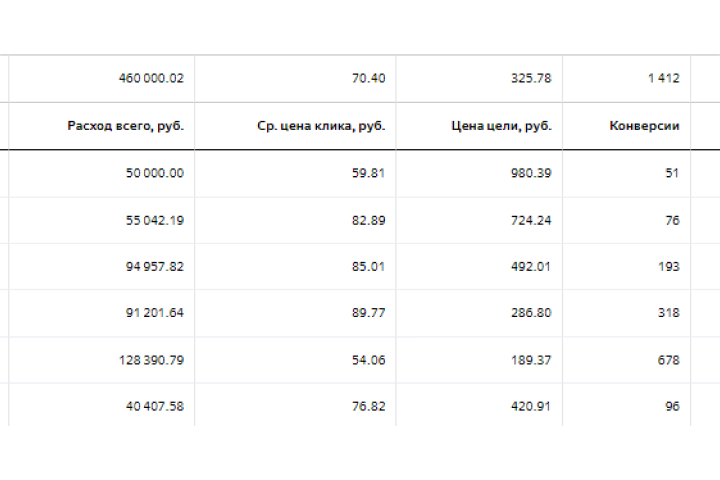Click the conversions value 678
The image size is (720, 480).
[668, 360]
